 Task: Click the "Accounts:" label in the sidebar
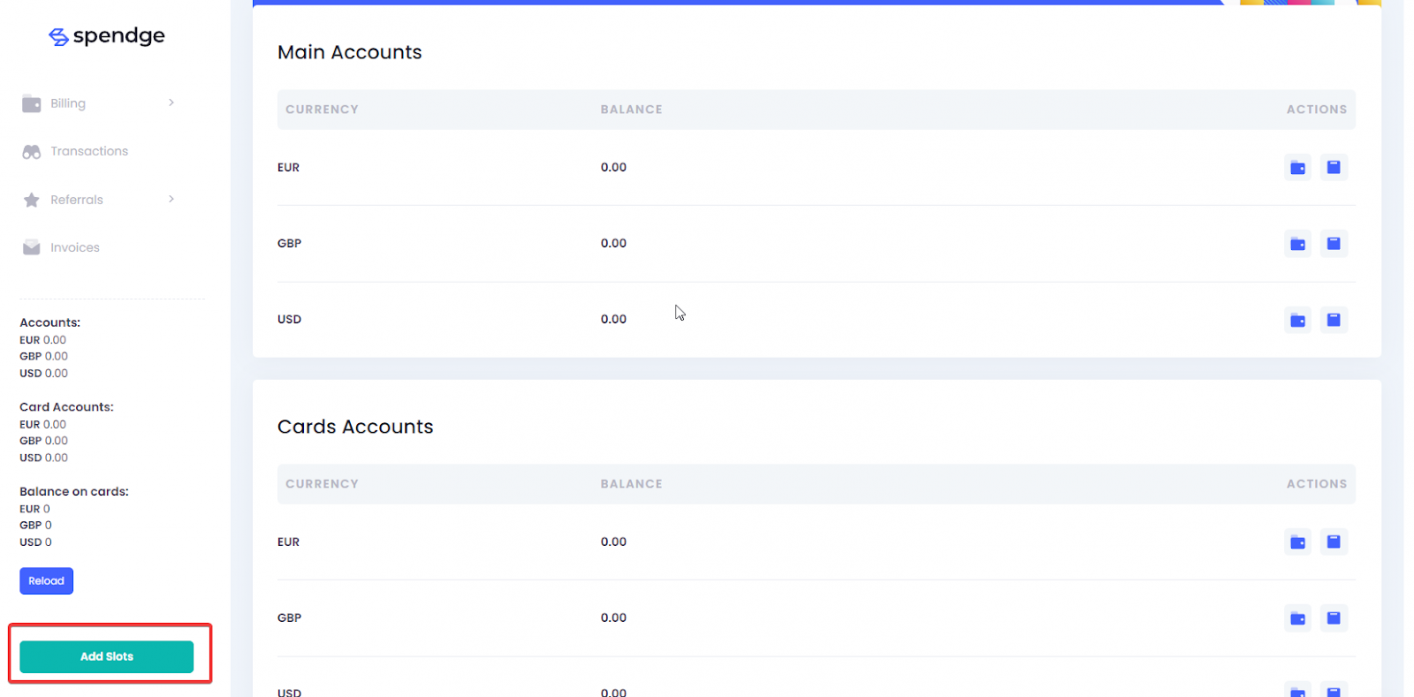point(50,323)
